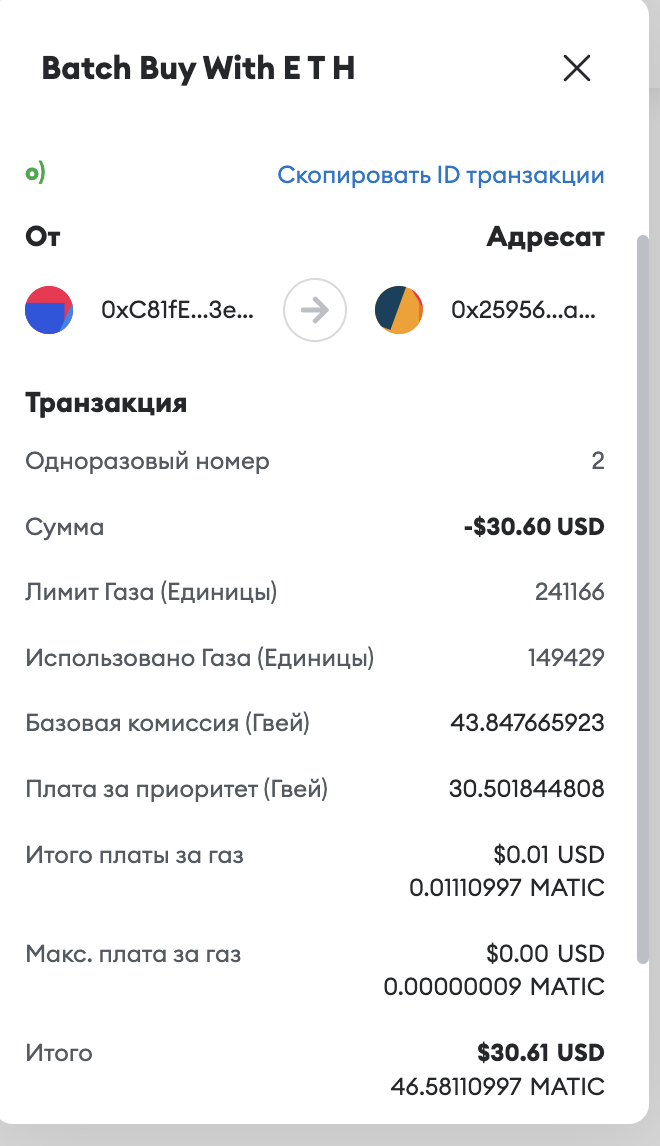Click the Batch Buy With E T H title
Viewport: 660px width, 1146px height.
point(198,69)
